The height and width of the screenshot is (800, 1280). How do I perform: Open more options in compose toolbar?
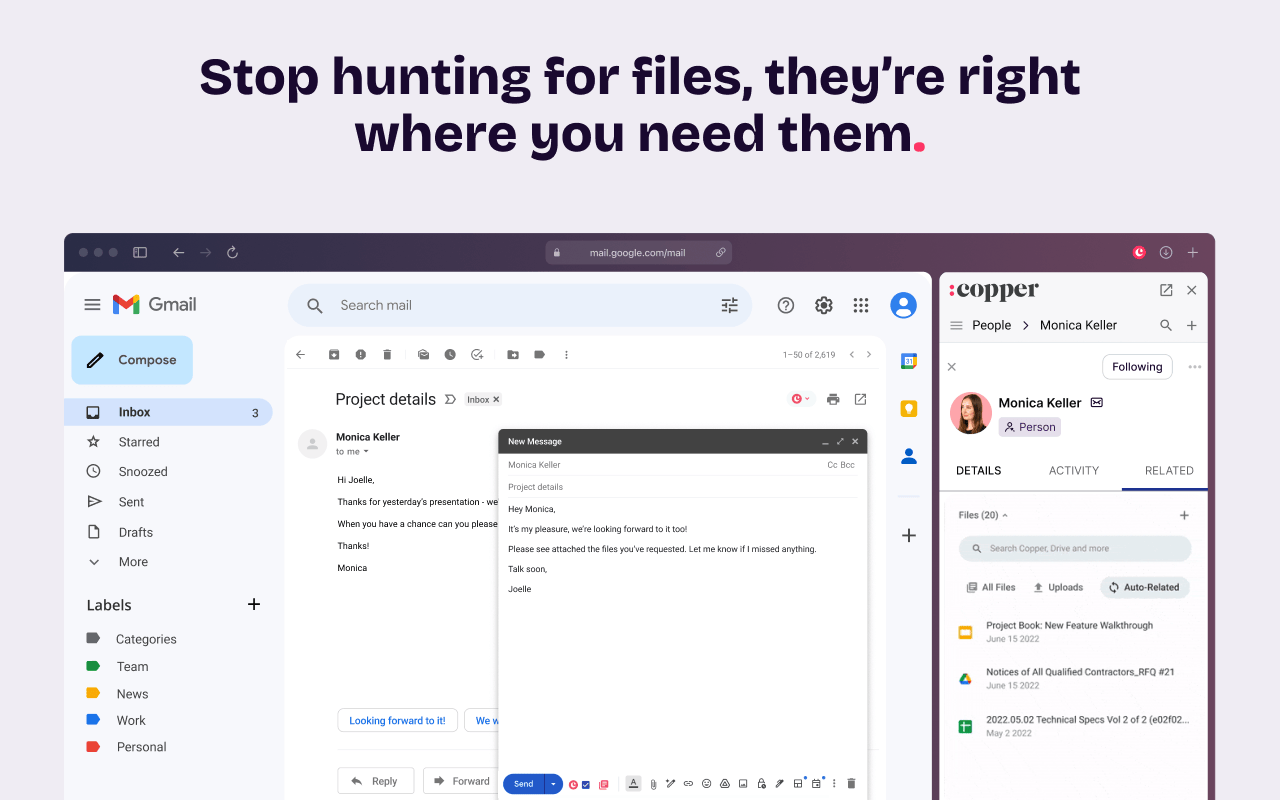click(834, 784)
